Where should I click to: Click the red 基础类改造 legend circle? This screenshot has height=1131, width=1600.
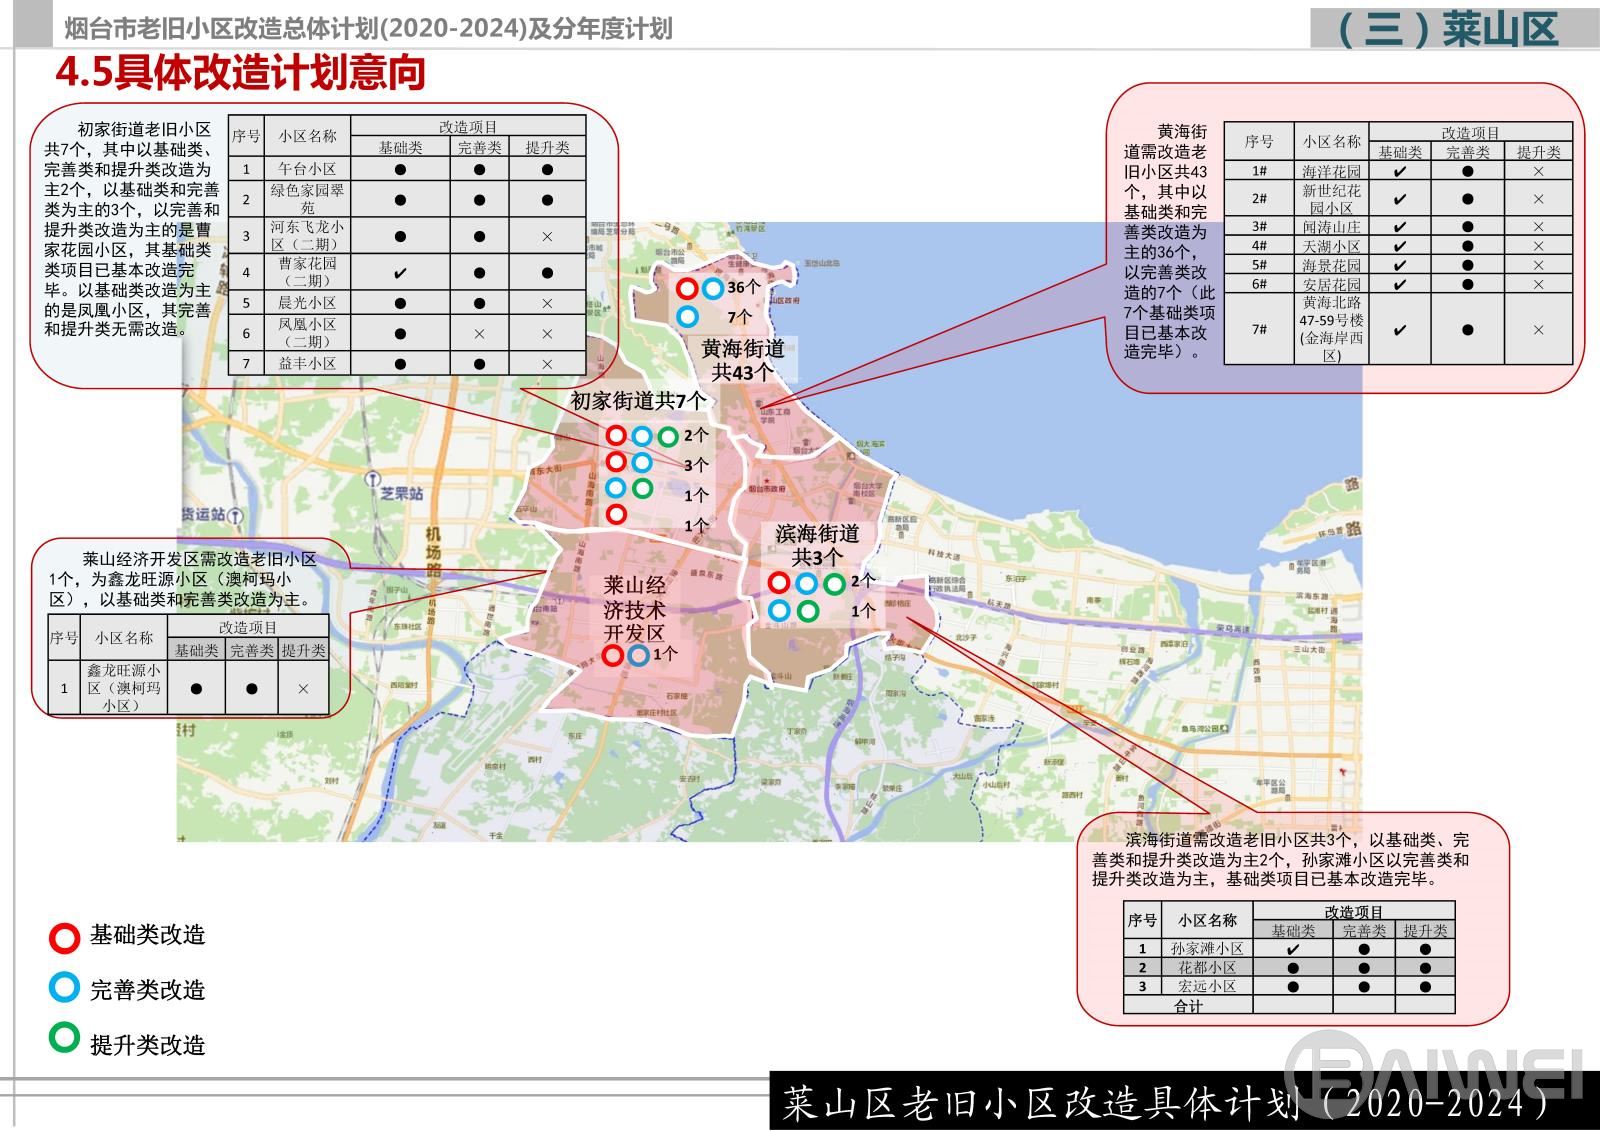[x=64, y=937]
